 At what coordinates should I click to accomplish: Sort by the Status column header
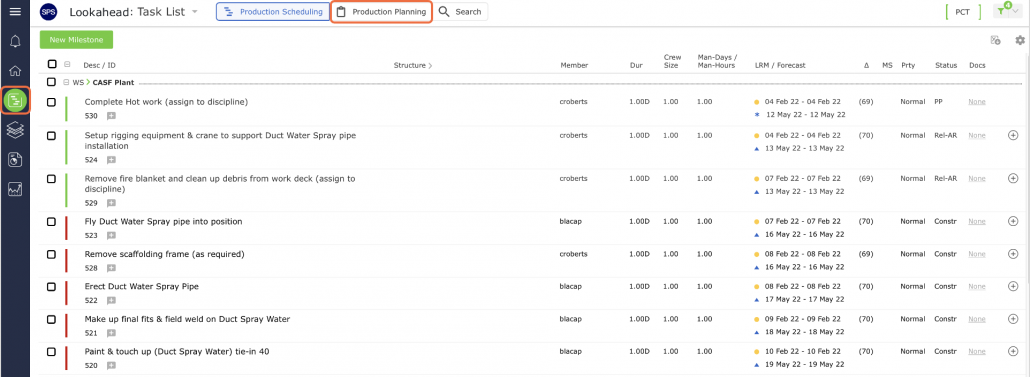click(x=946, y=65)
